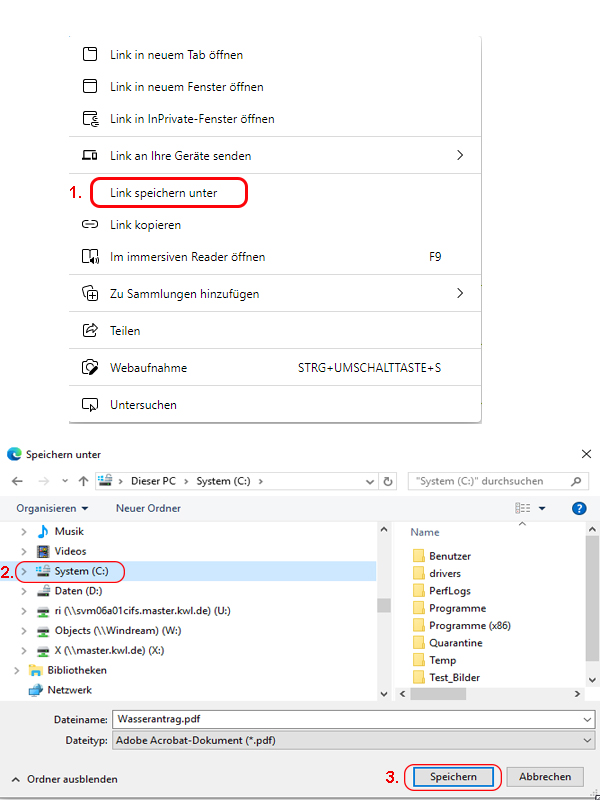Screen dimensions: 600x800
Task: Click 'Neuer Ordner' button
Action: (148, 508)
